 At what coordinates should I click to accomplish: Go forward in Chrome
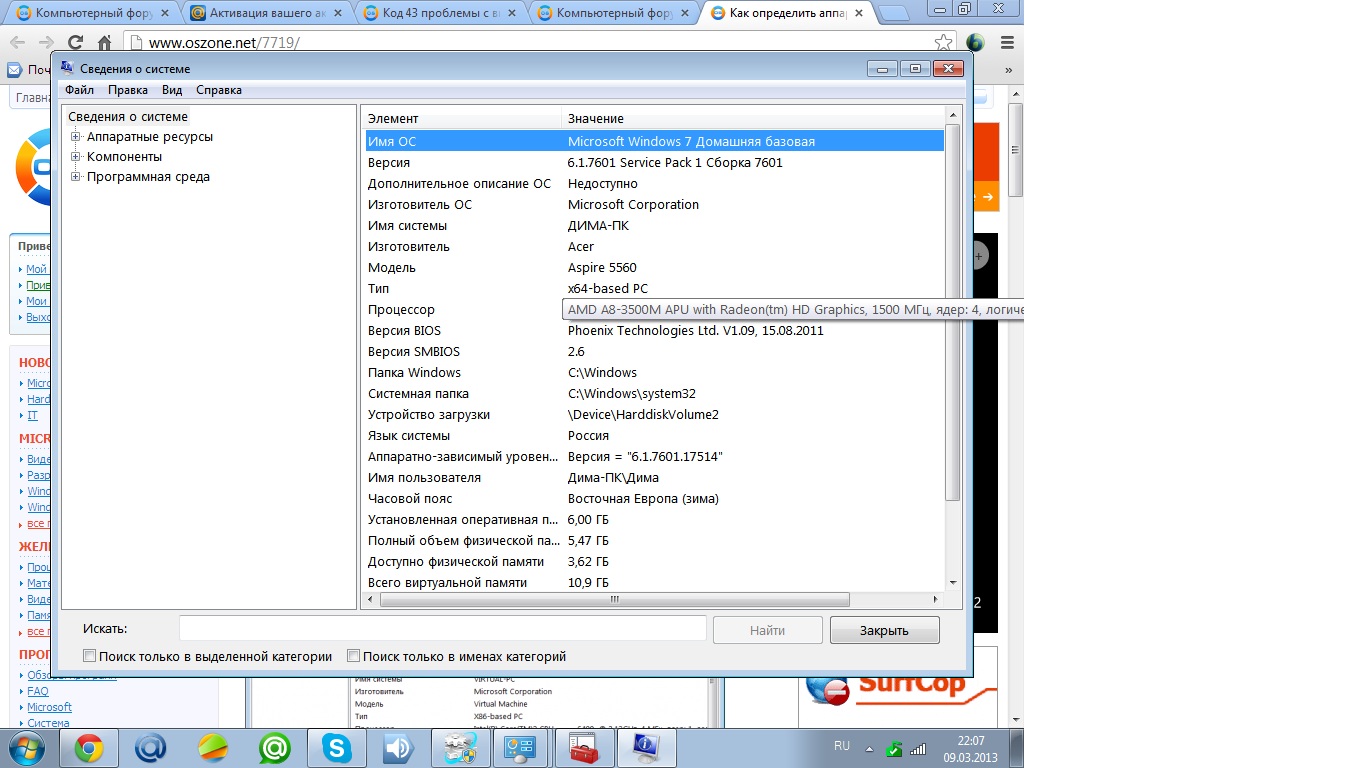coord(46,43)
